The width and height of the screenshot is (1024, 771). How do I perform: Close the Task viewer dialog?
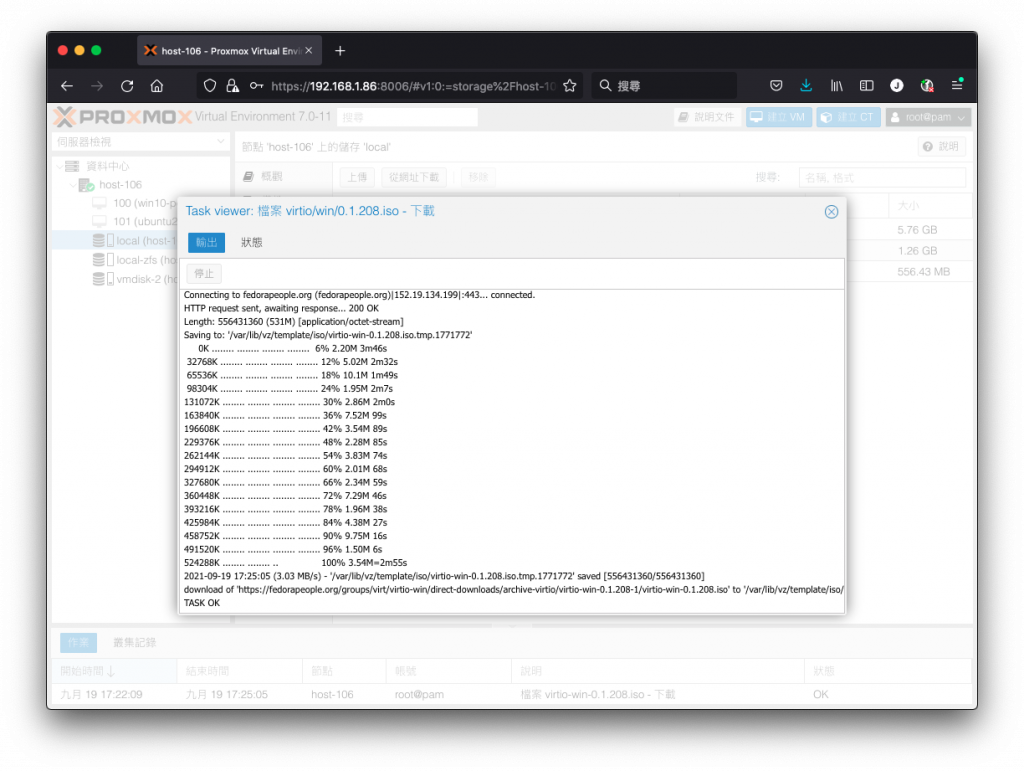(x=831, y=212)
